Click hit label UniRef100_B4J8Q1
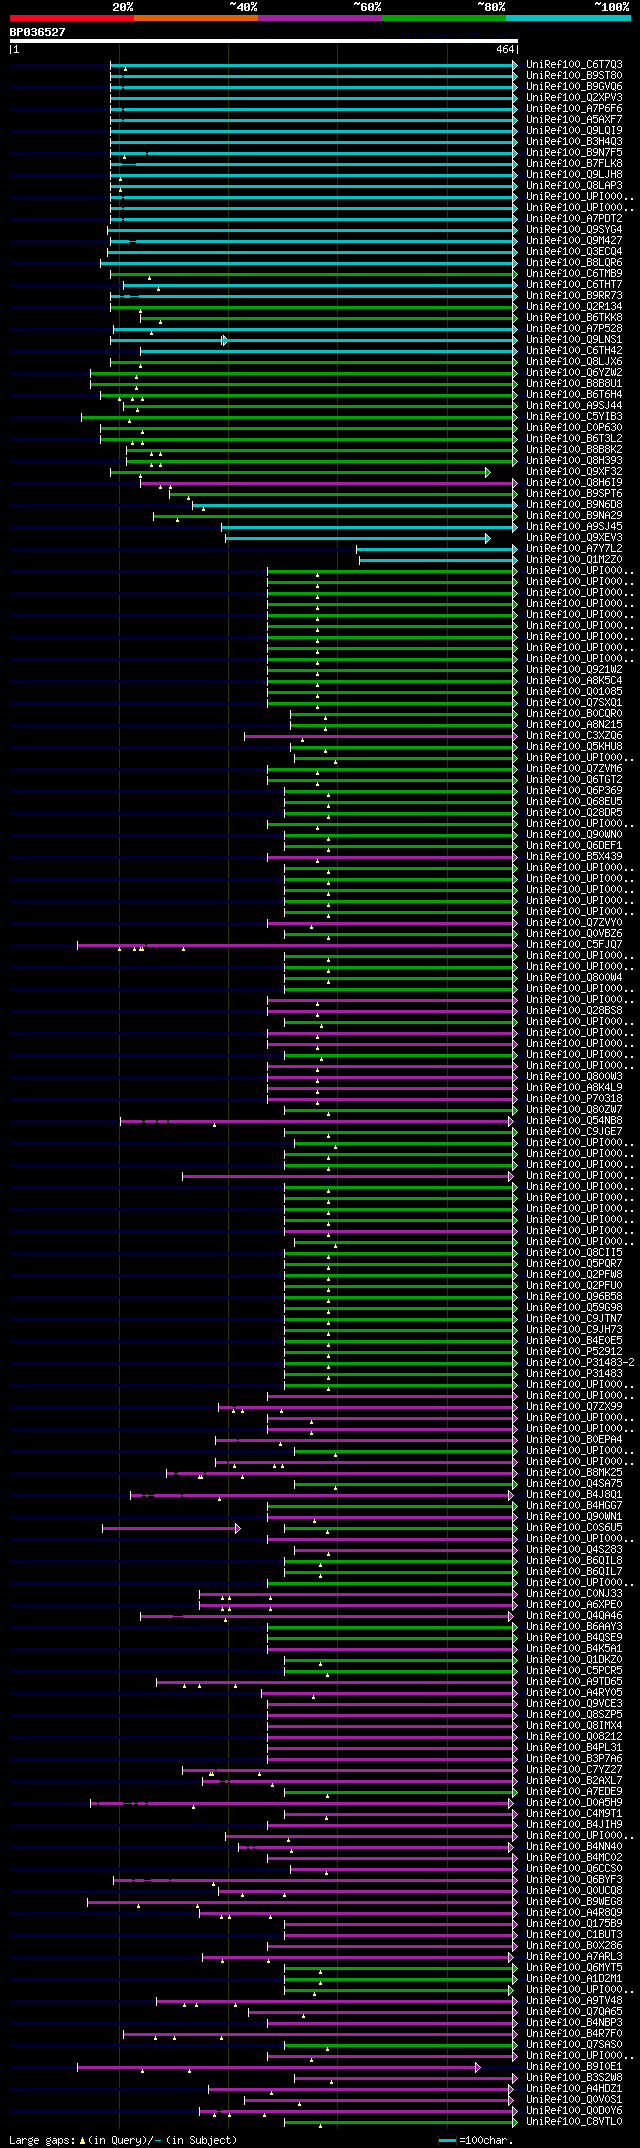The width and height of the screenshot is (640, 2148). [x=574, y=1495]
